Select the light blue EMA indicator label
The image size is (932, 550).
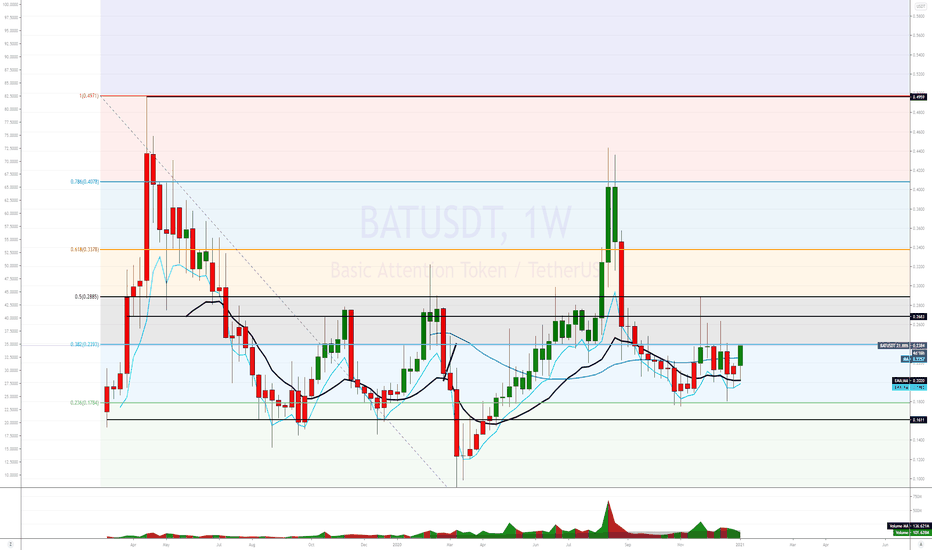click(909, 387)
